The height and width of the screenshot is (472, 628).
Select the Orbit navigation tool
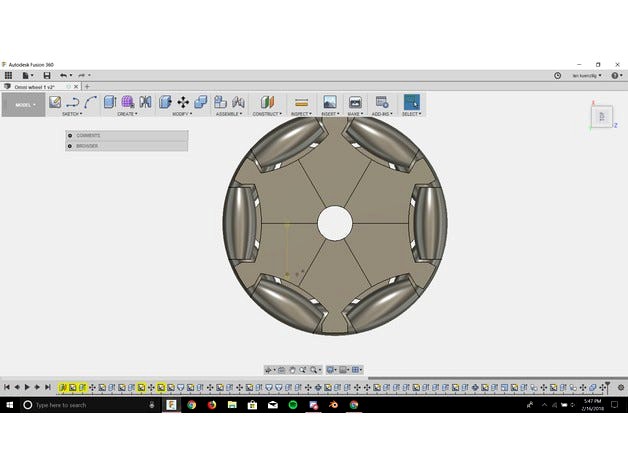pyautogui.click(x=270, y=370)
